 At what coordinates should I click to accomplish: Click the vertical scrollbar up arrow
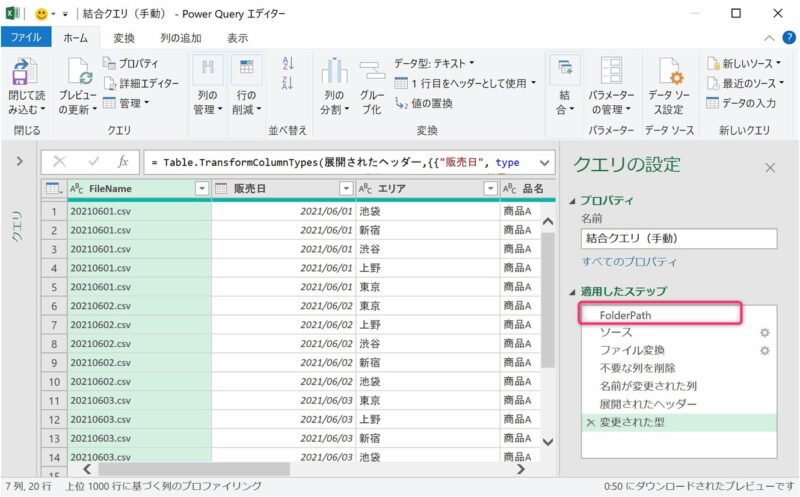click(x=548, y=221)
